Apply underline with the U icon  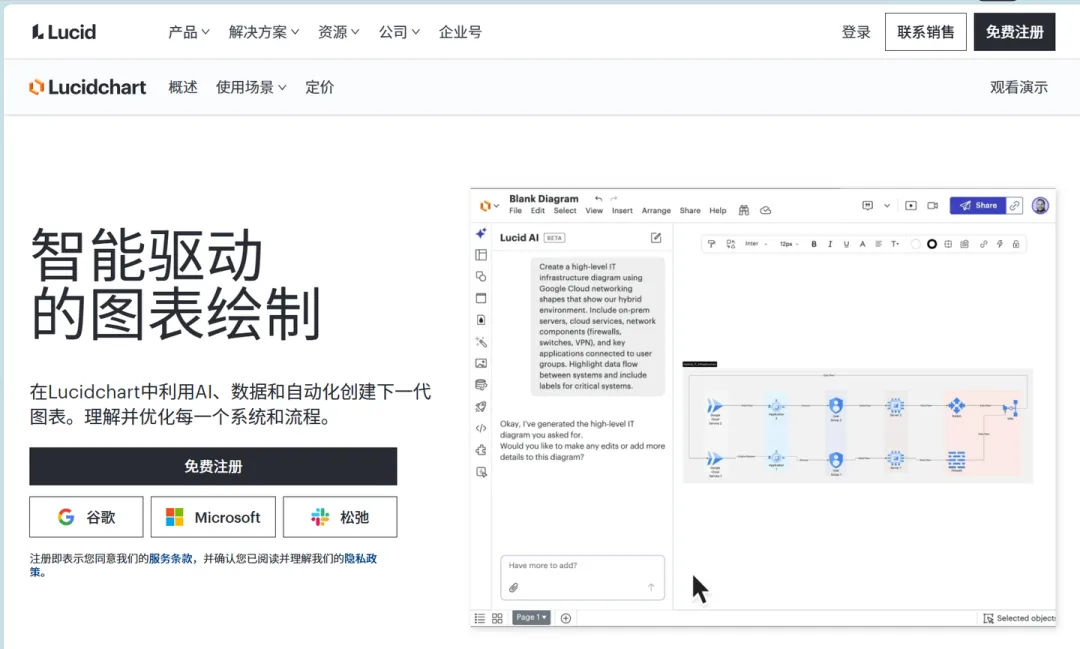pos(846,244)
